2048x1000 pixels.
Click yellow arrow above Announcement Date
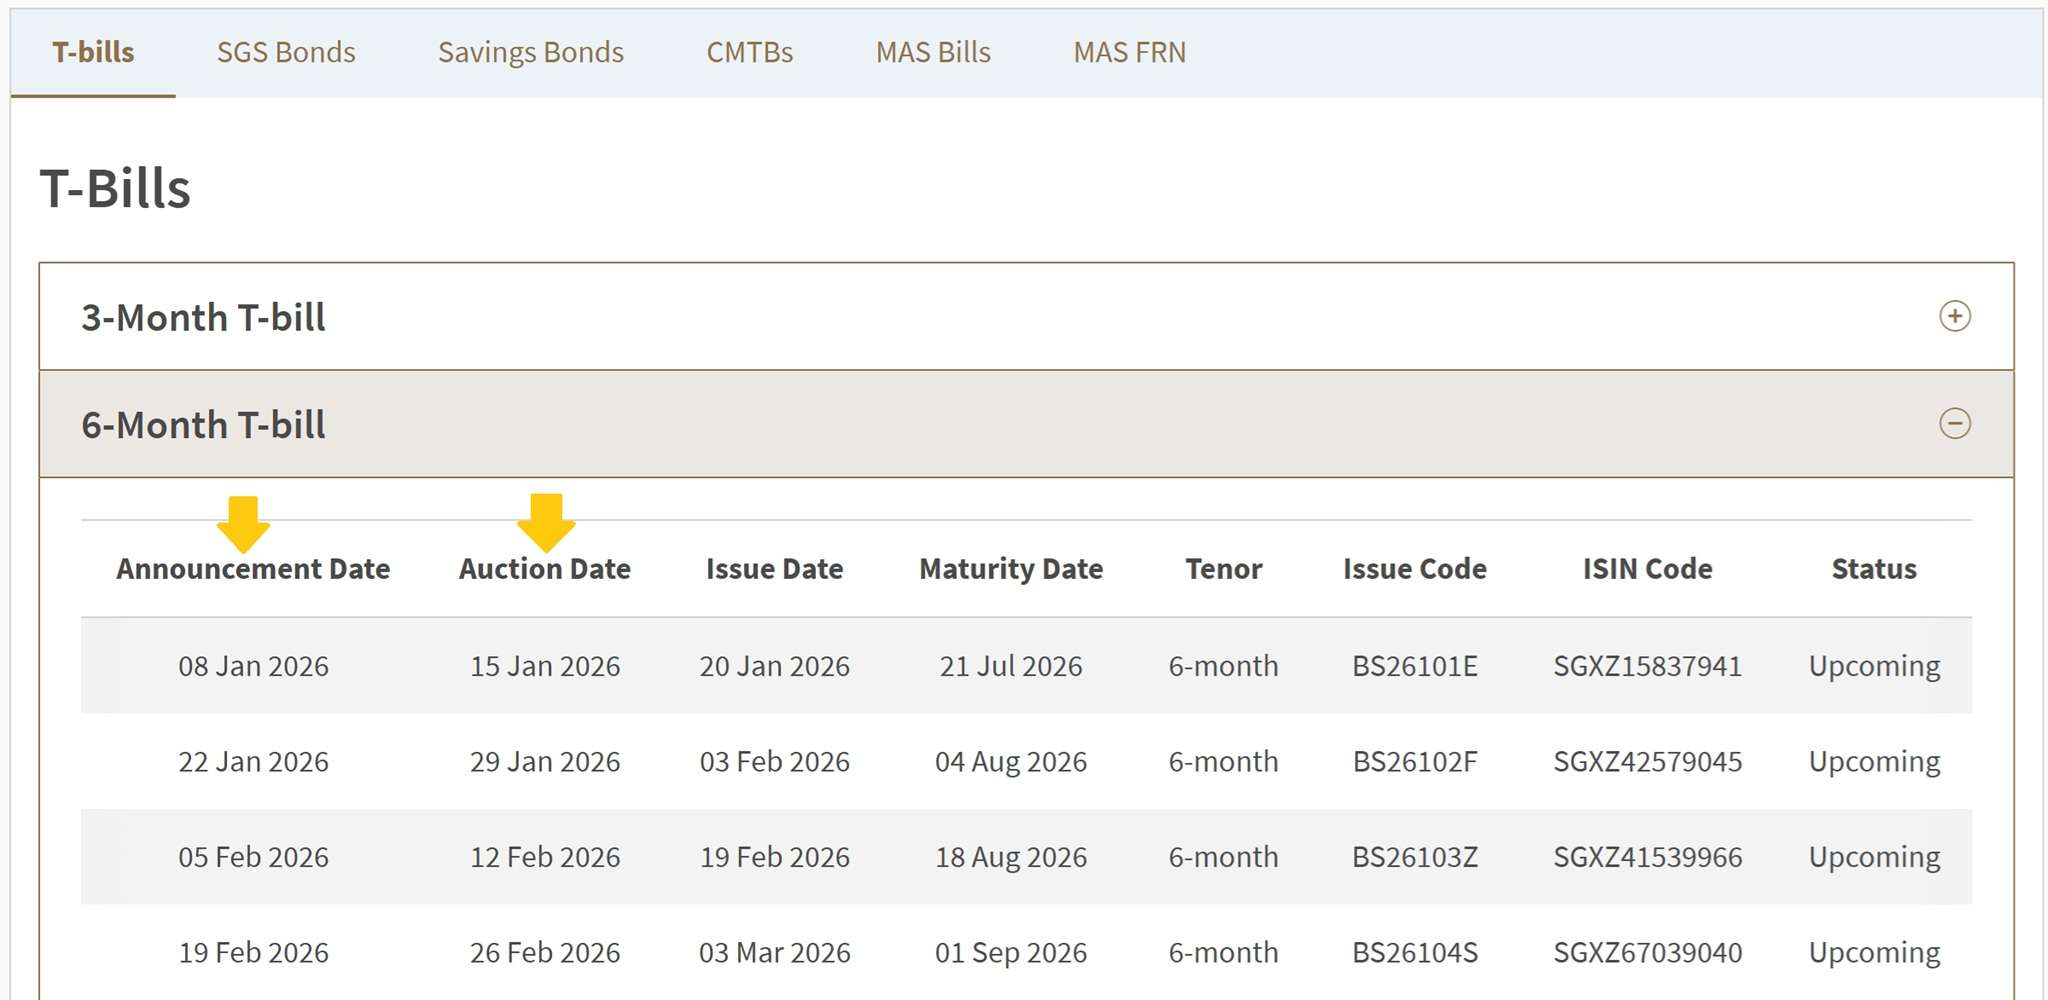pos(243,524)
